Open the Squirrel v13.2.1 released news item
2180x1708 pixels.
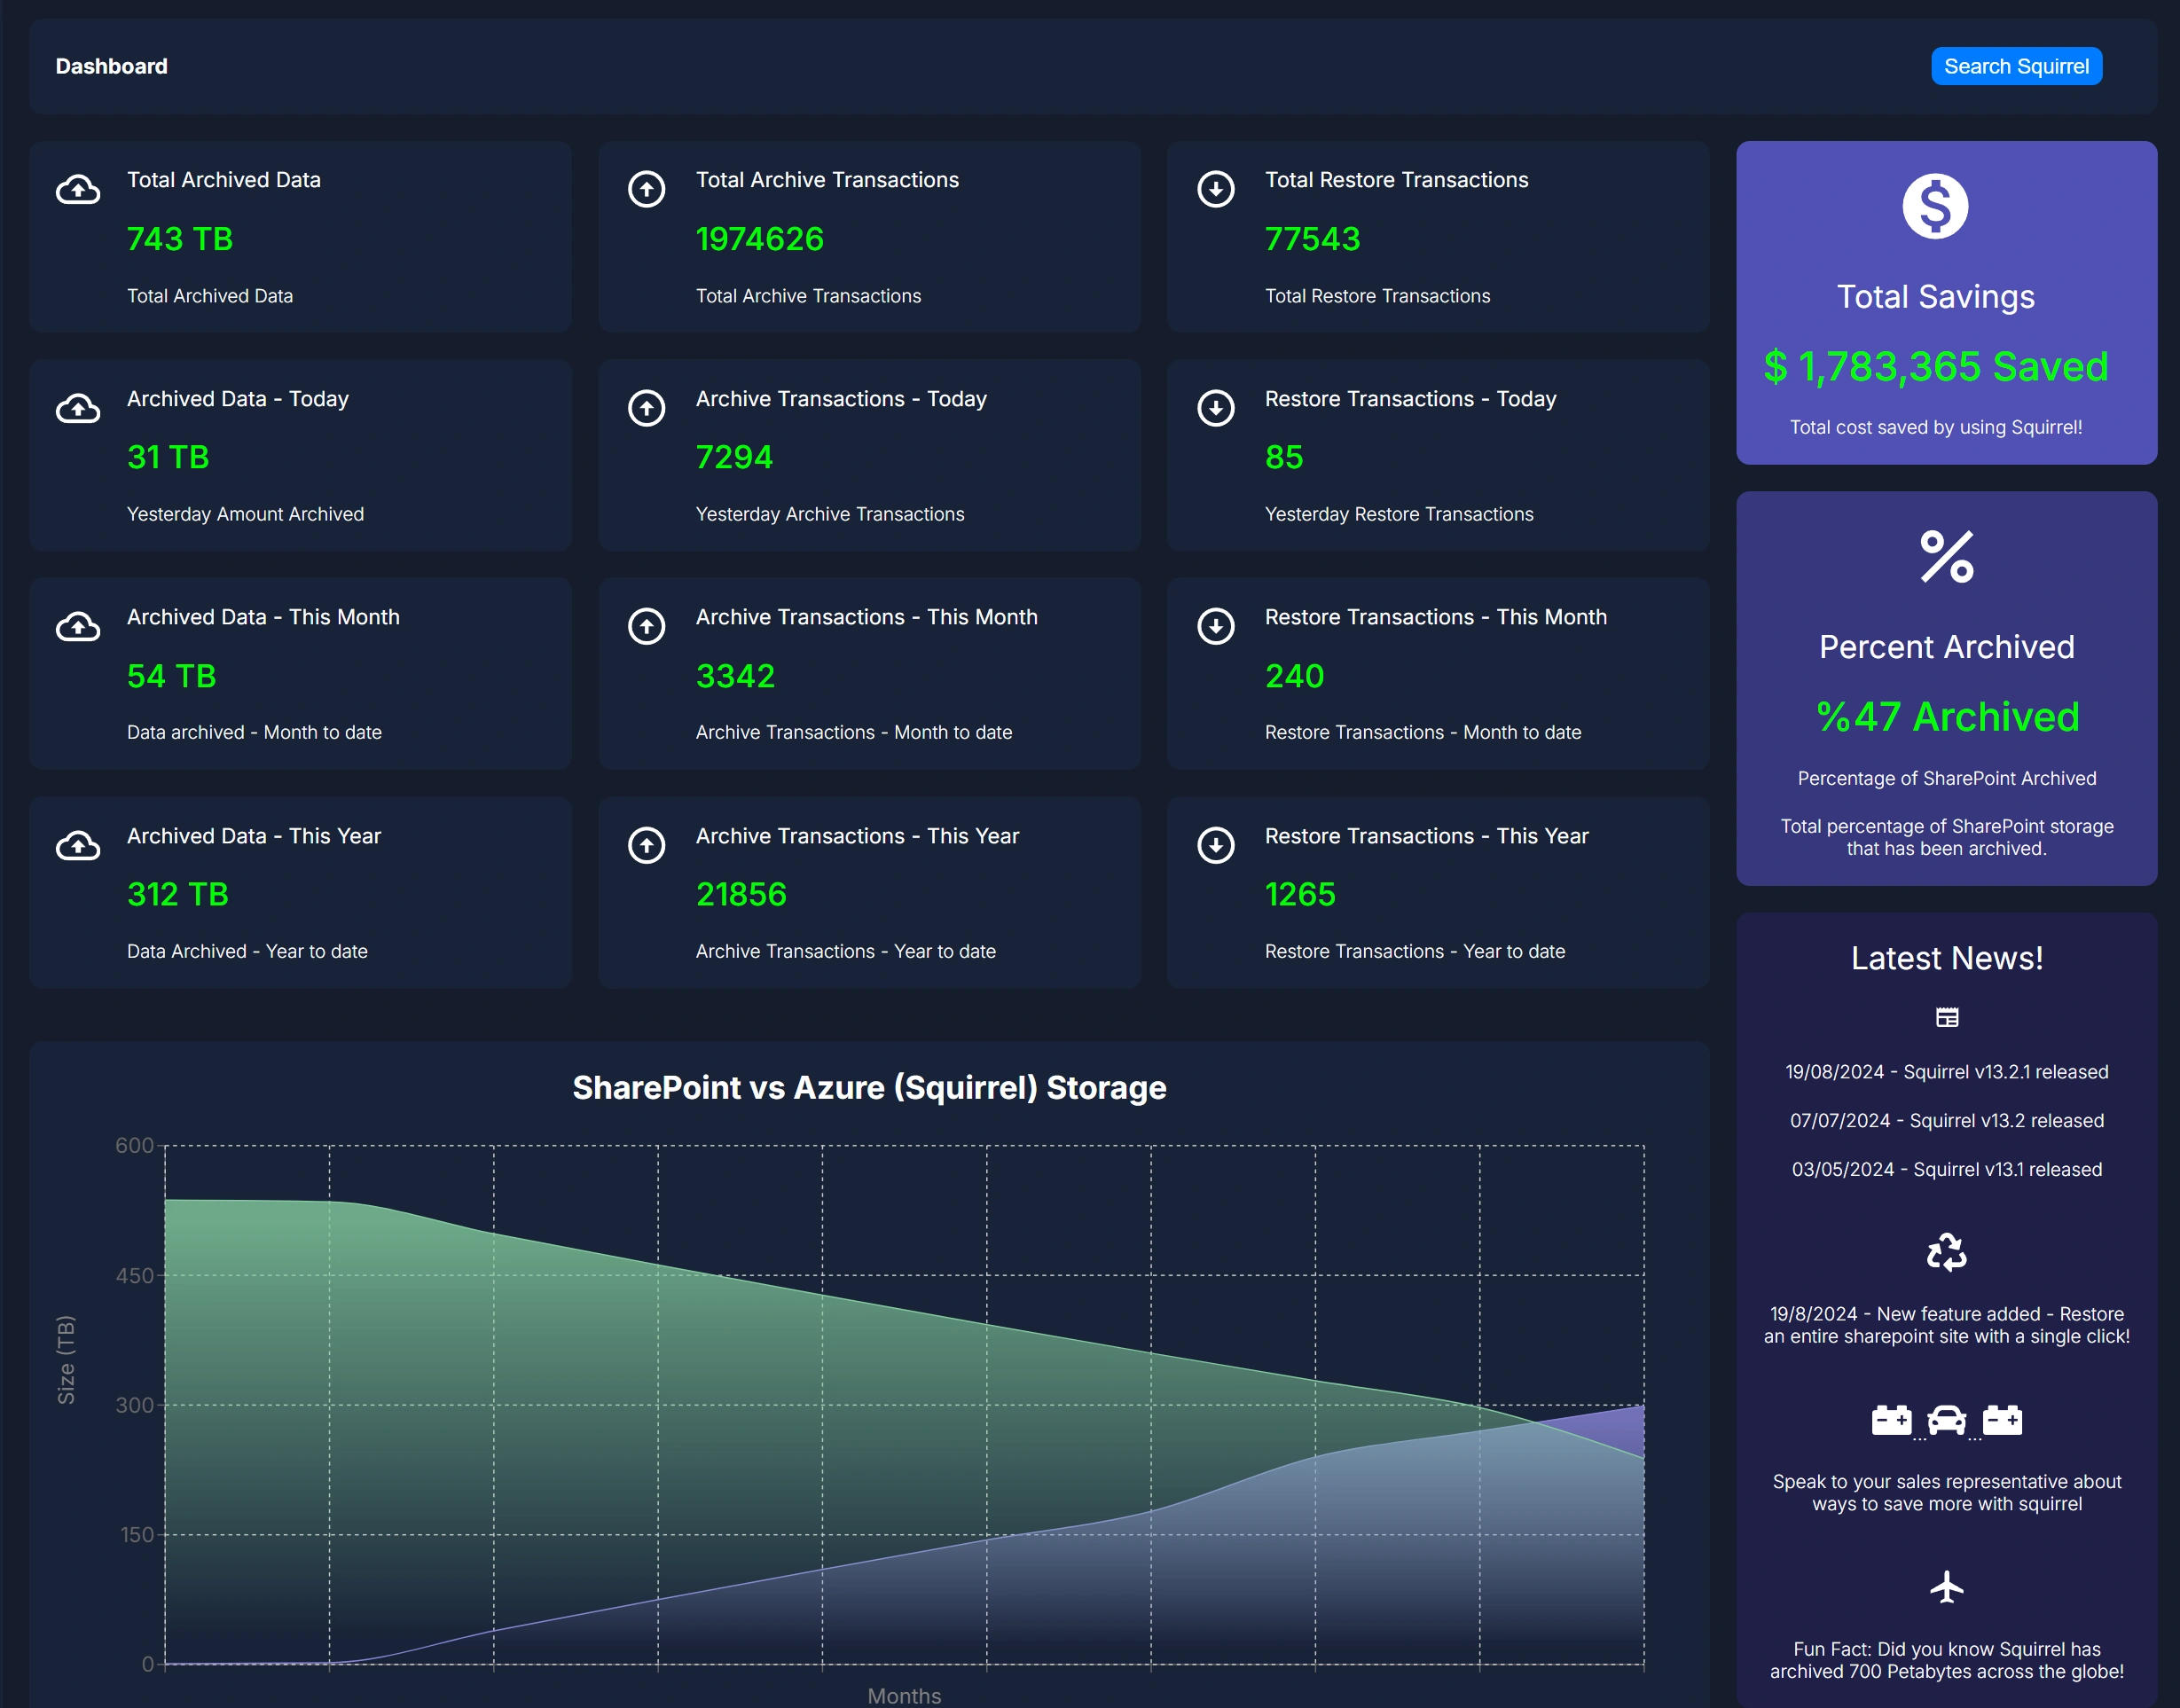(x=1946, y=1072)
